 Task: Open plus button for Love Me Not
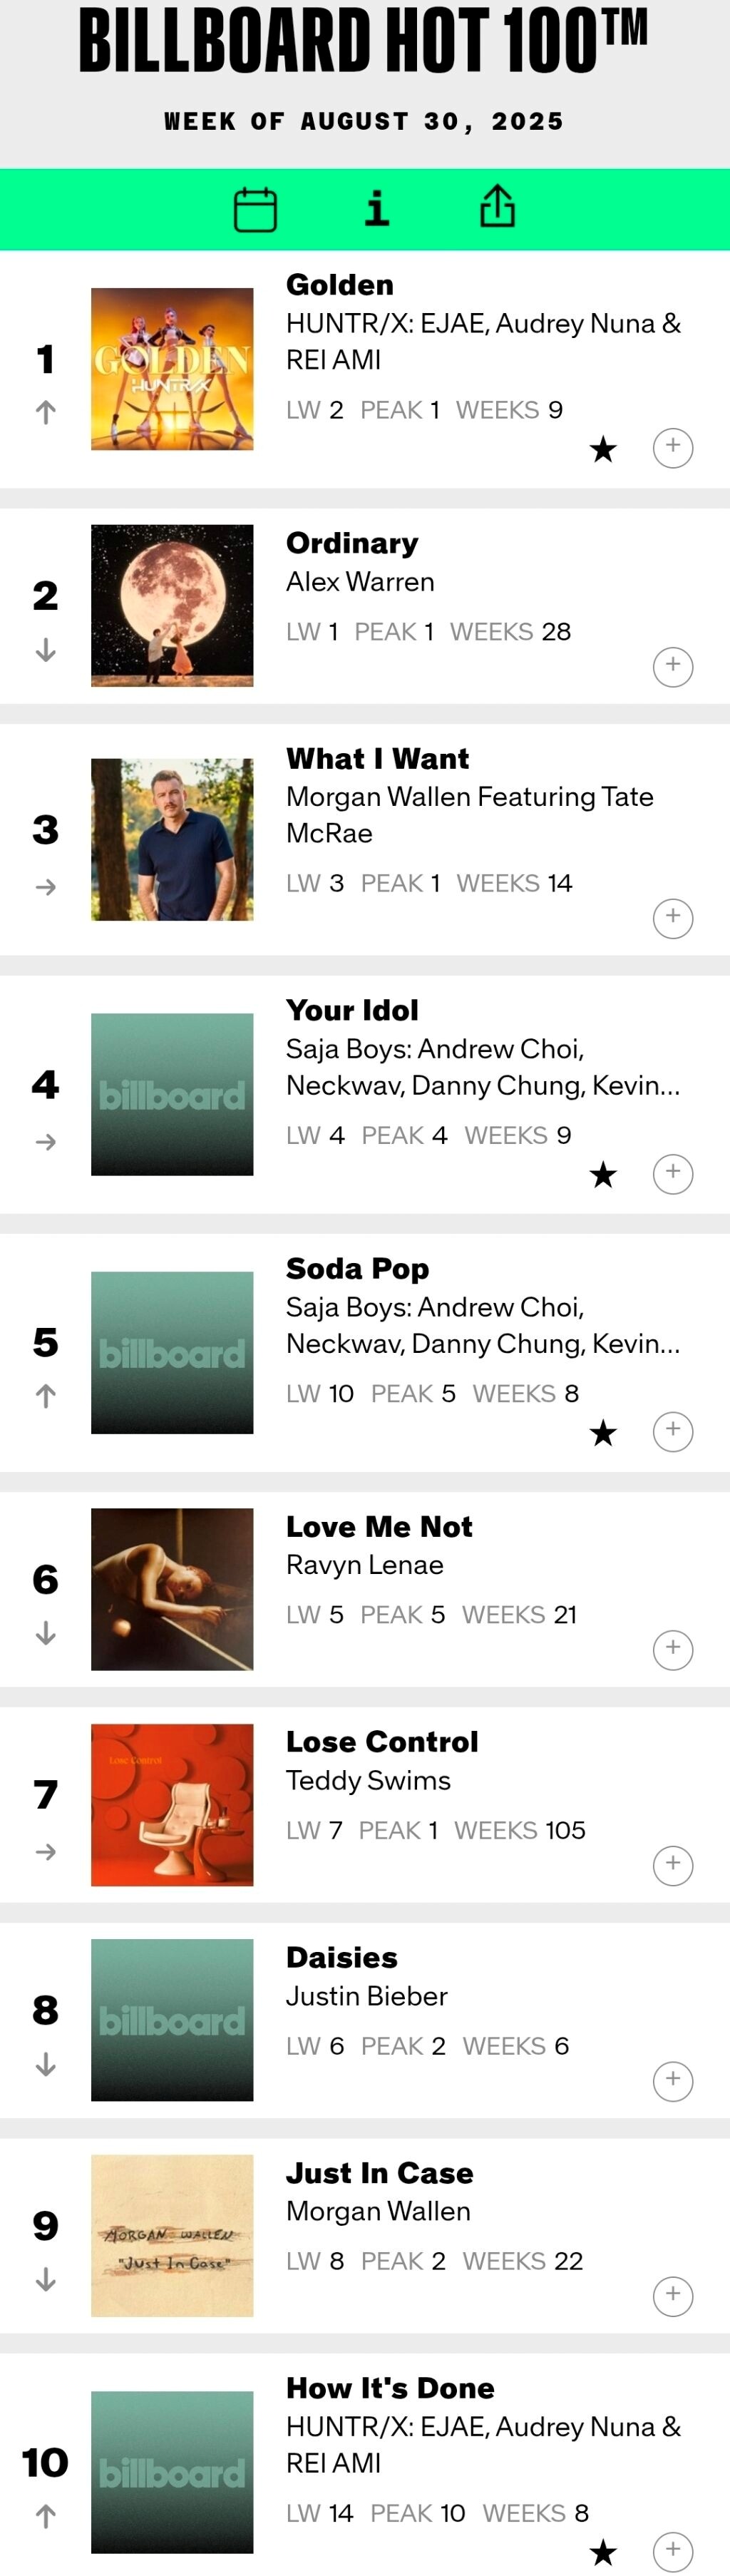pyautogui.click(x=673, y=1649)
